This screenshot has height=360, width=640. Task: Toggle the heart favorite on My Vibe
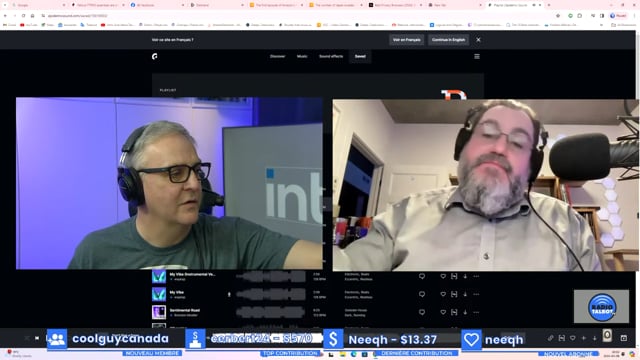click(x=443, y=294)
